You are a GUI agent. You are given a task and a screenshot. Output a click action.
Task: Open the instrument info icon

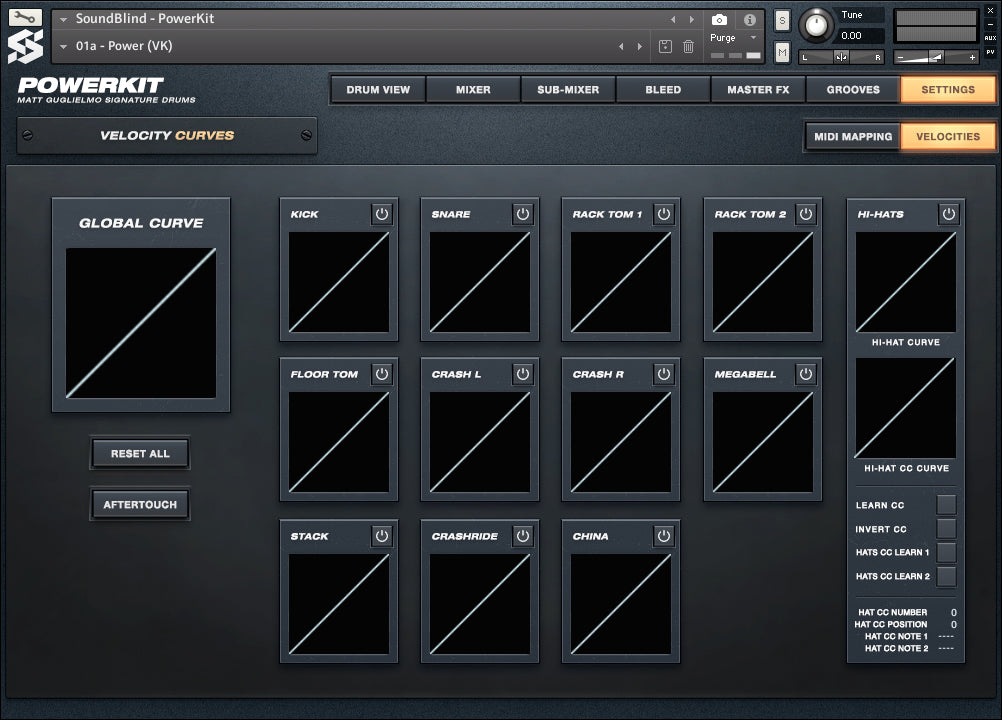750,20
